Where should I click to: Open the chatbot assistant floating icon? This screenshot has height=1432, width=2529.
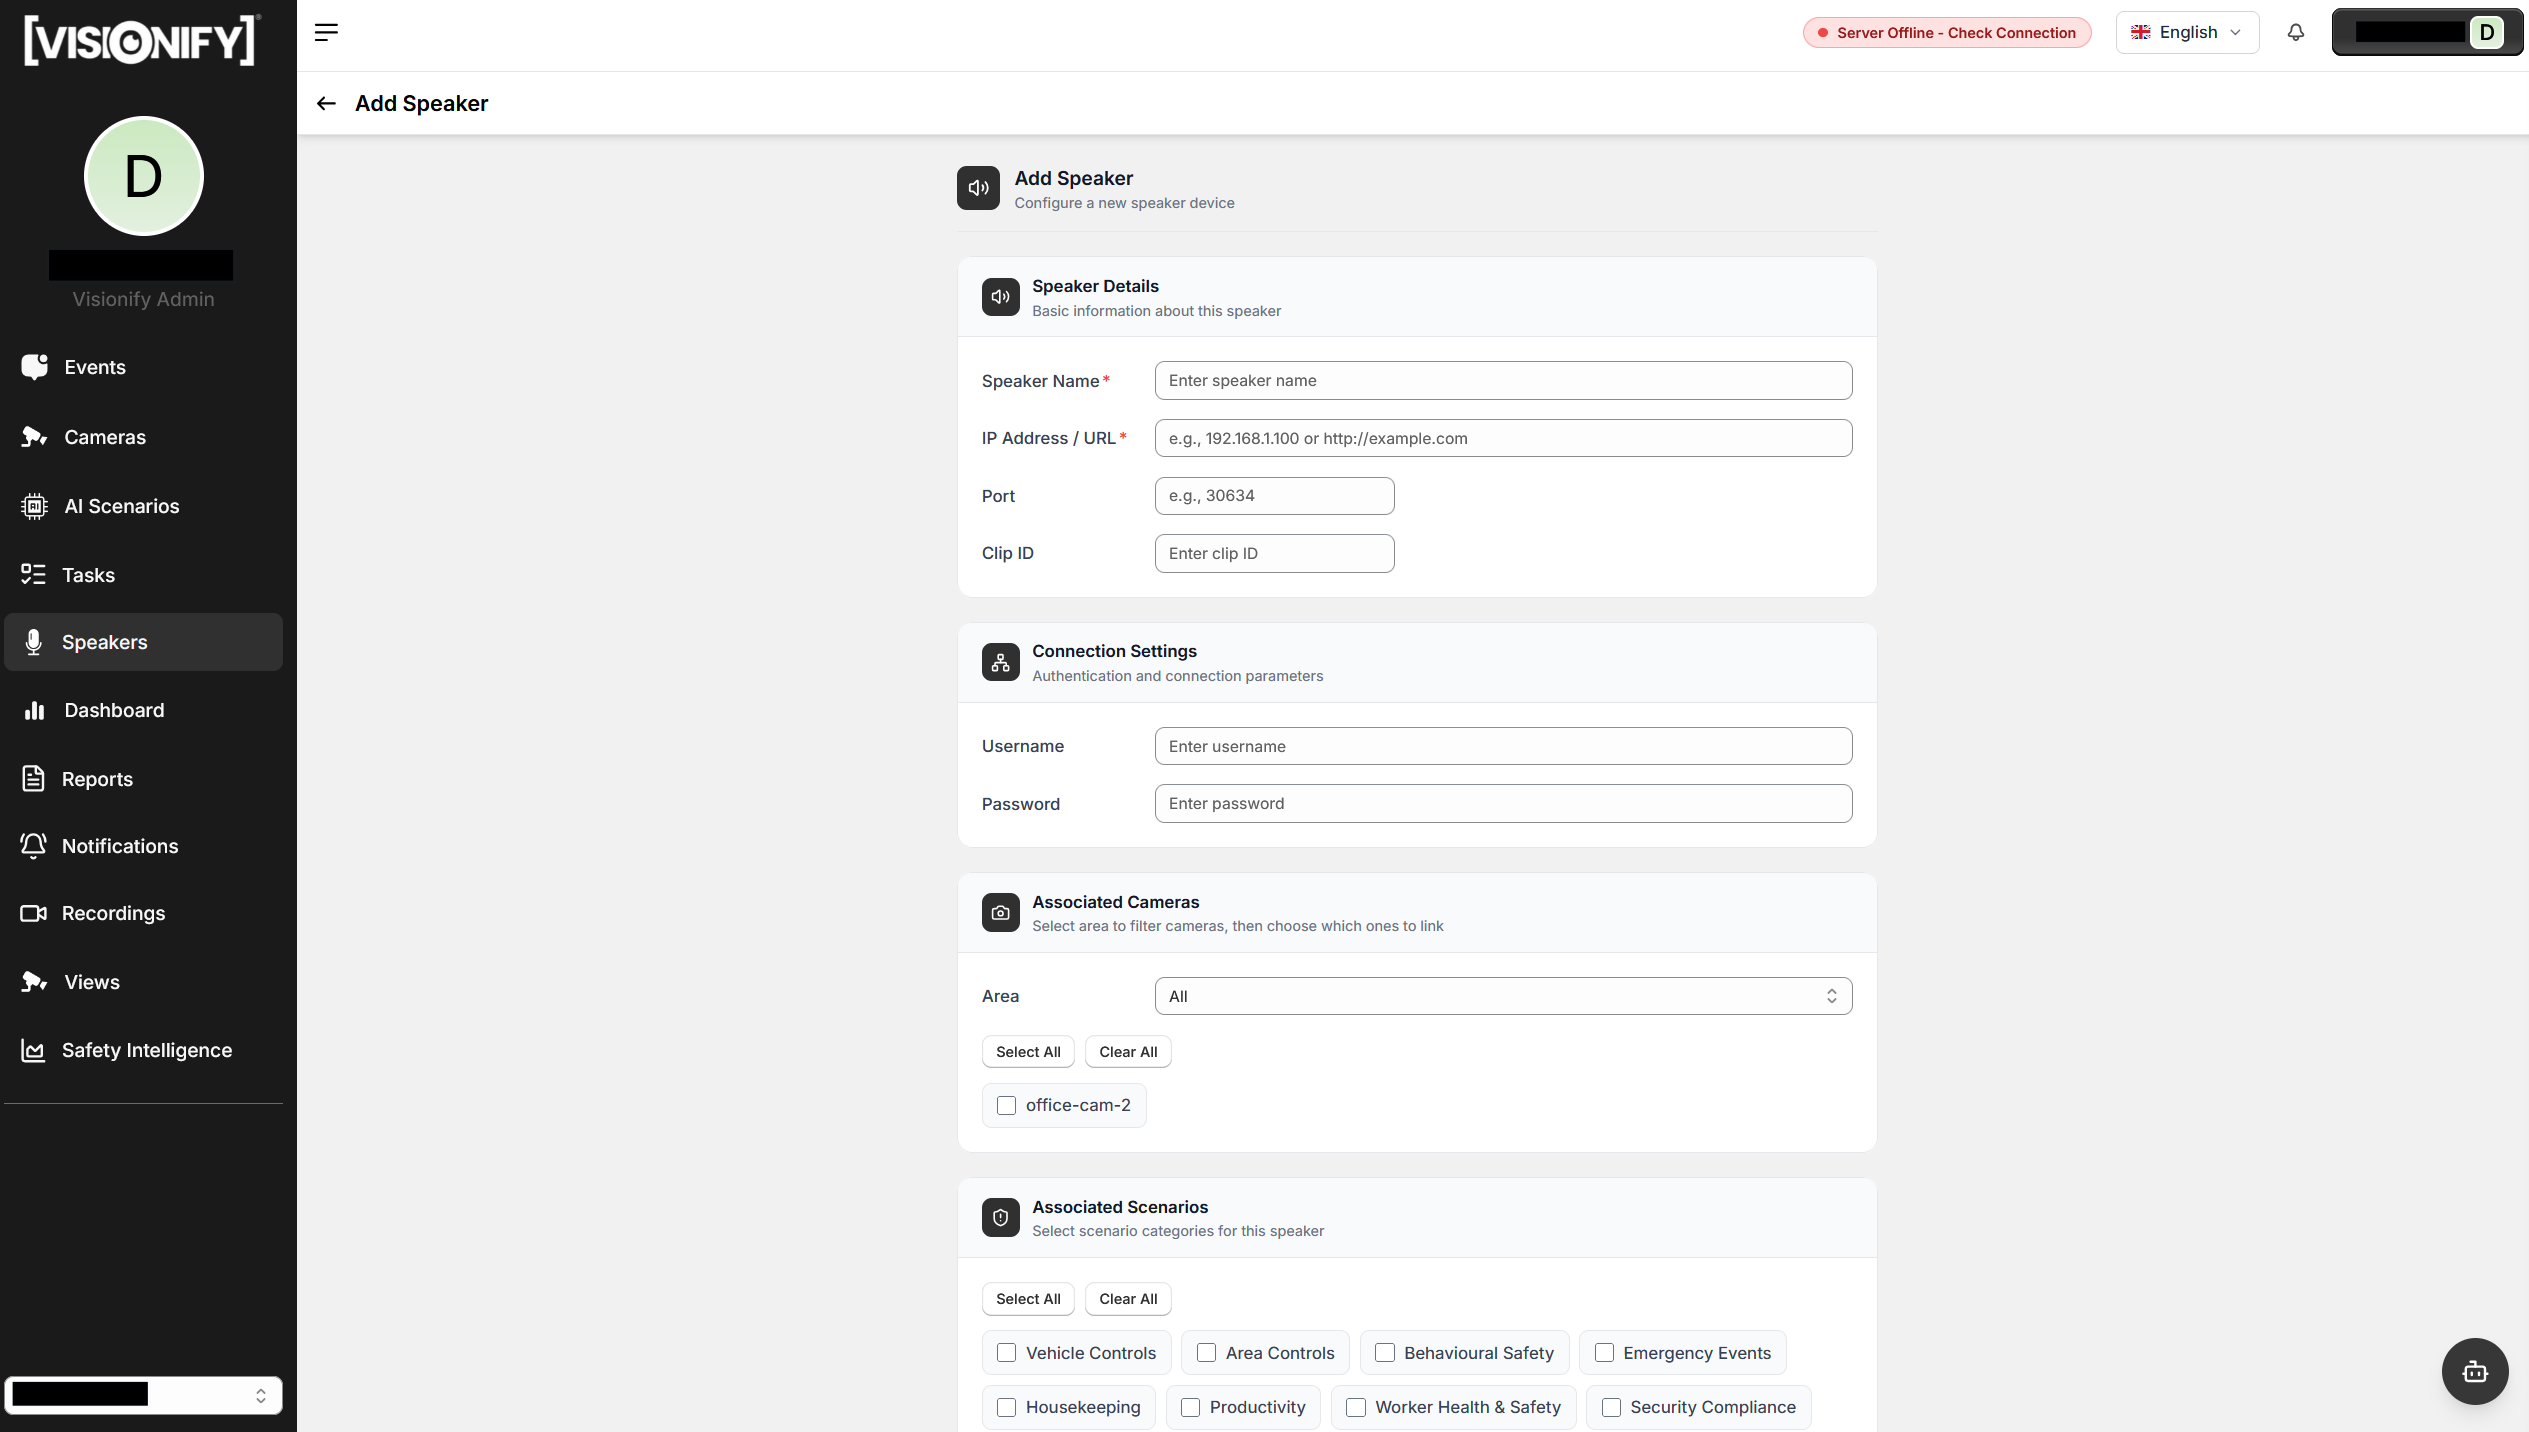point(2475,1371)
